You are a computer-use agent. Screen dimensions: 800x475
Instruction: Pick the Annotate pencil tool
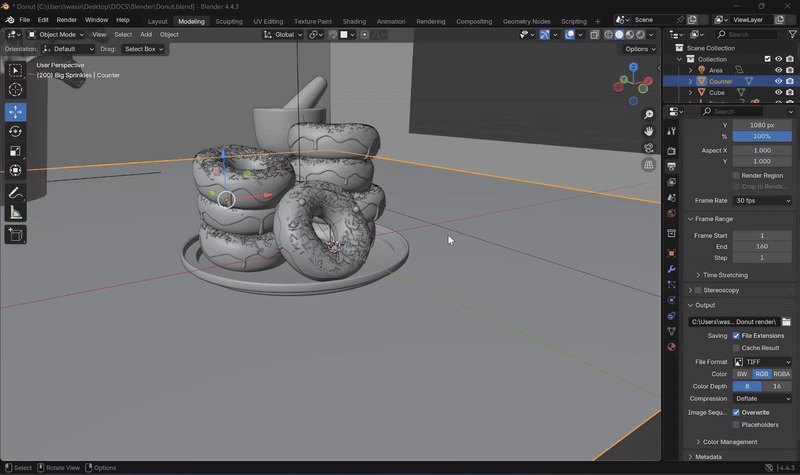tap(16, 193)
